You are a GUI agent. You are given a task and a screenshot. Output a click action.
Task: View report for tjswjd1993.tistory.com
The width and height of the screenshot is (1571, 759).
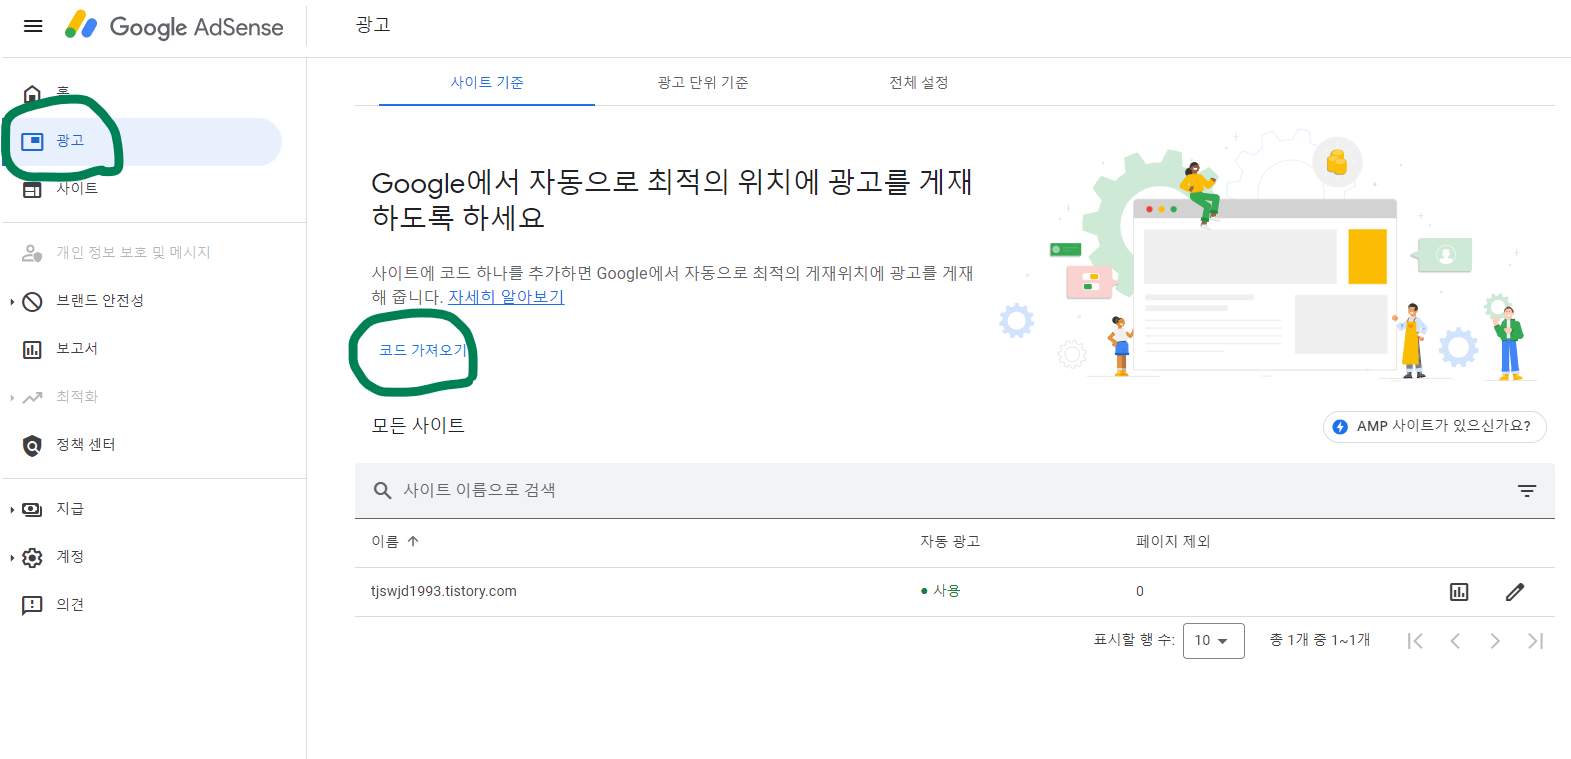[x=1459, y=592]
